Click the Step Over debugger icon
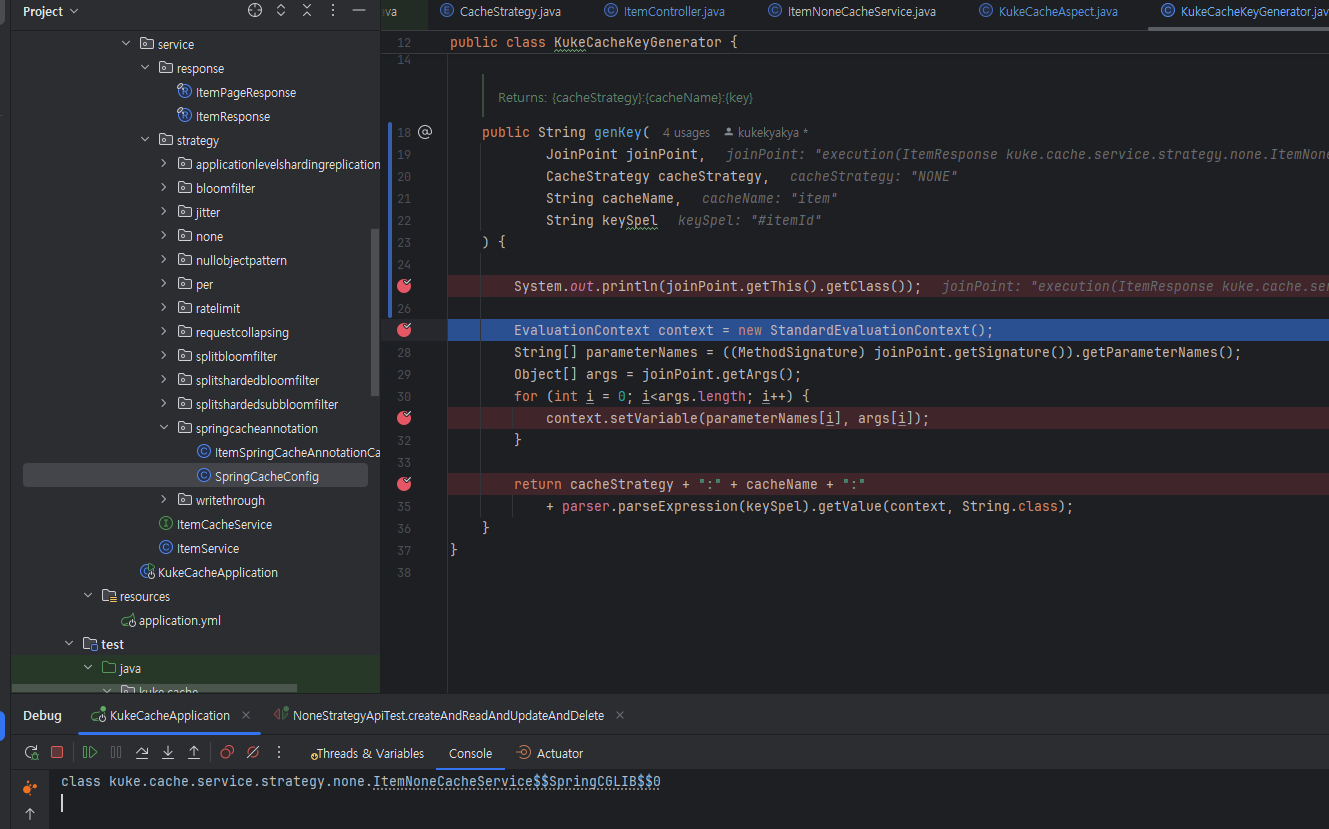Image resolution: width=1329 pixels, height=829 pixels. tap(142, 753)
